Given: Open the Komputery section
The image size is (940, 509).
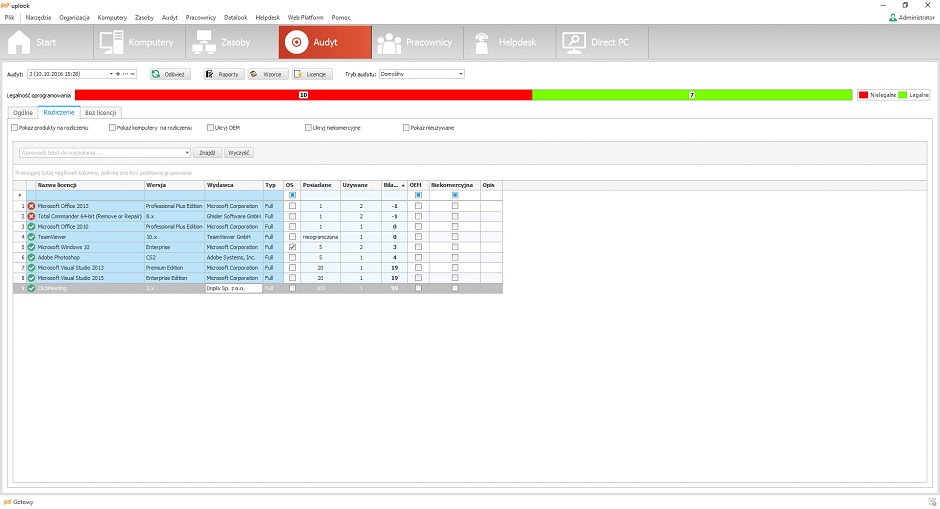Looking at the screenshot, I should pos(139,42).
